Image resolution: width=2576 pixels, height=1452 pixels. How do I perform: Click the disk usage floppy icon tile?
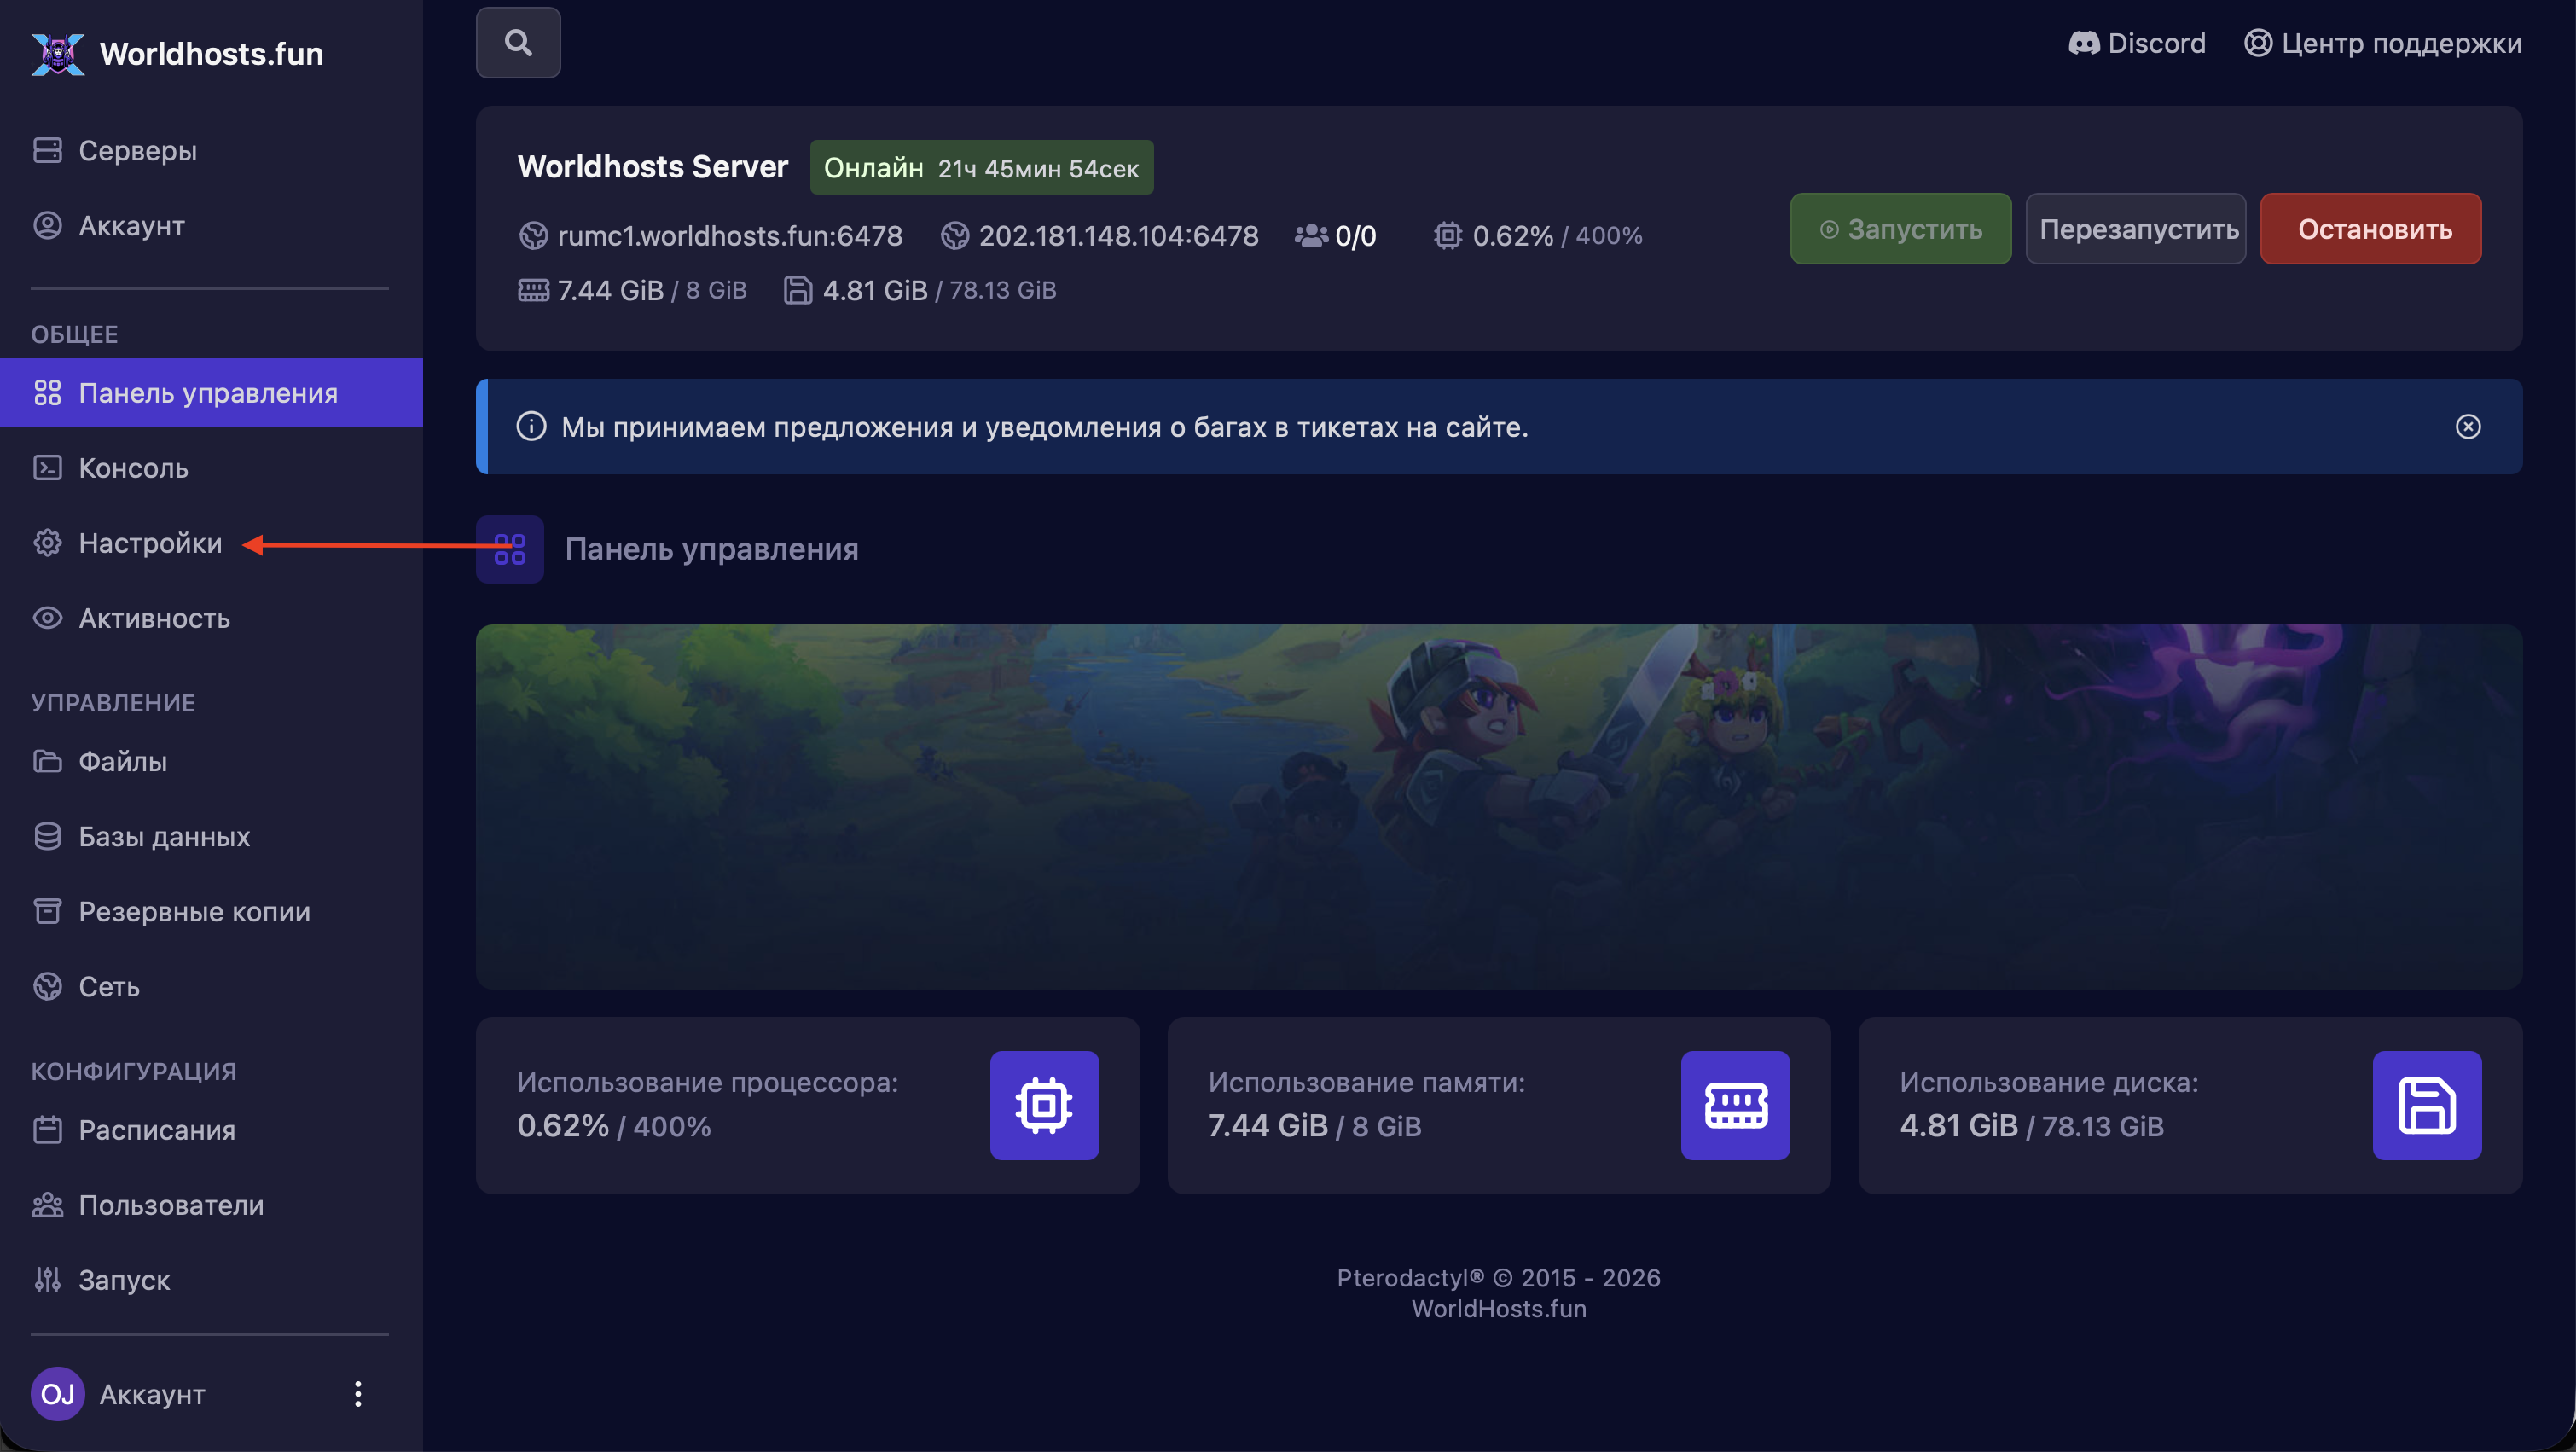pos(2426,1105)
